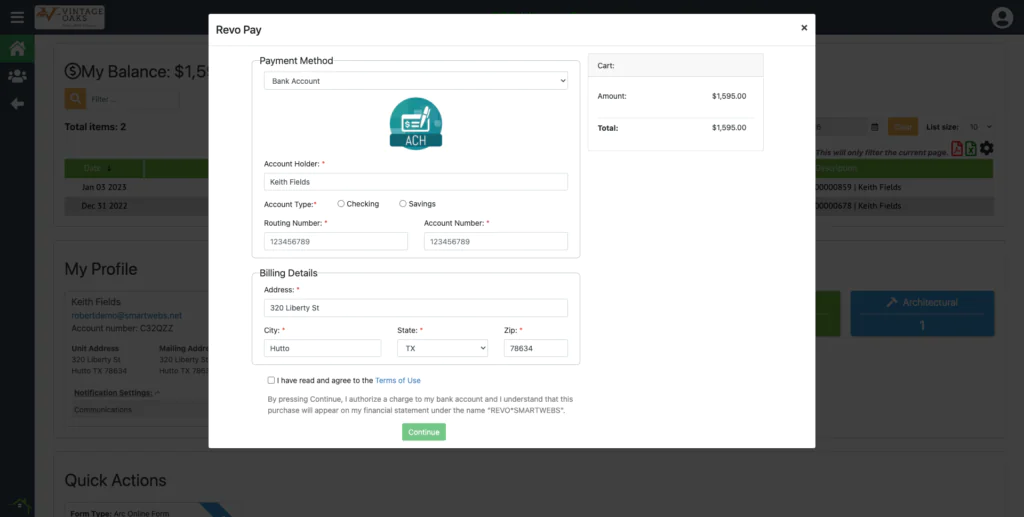
Task: Click the Continue button
Action: 424,432
